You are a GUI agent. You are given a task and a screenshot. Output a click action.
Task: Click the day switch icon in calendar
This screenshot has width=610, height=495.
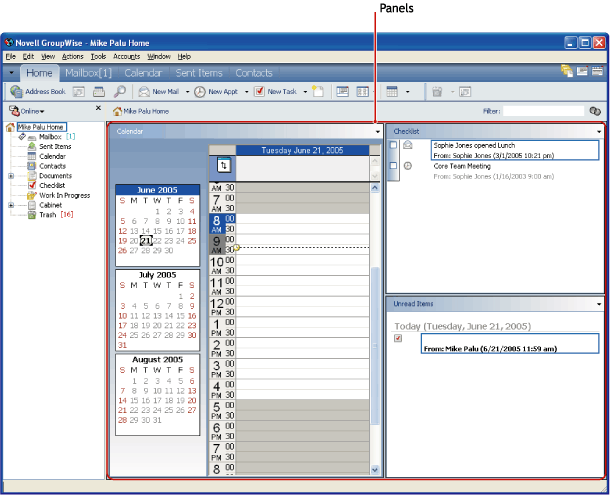[223, 165]
